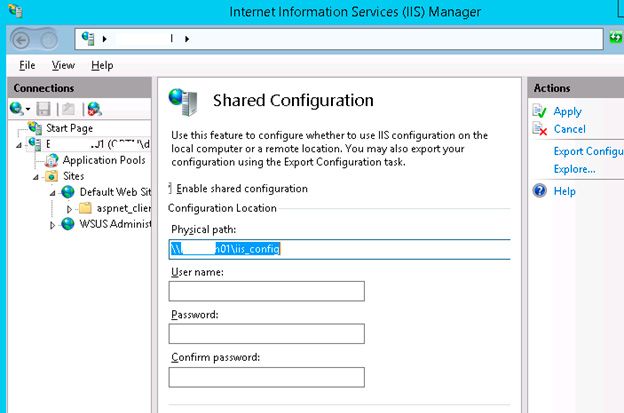Expand the first address bar breadcrumb arrow
624x413 pixels.
tap(105, 39)
